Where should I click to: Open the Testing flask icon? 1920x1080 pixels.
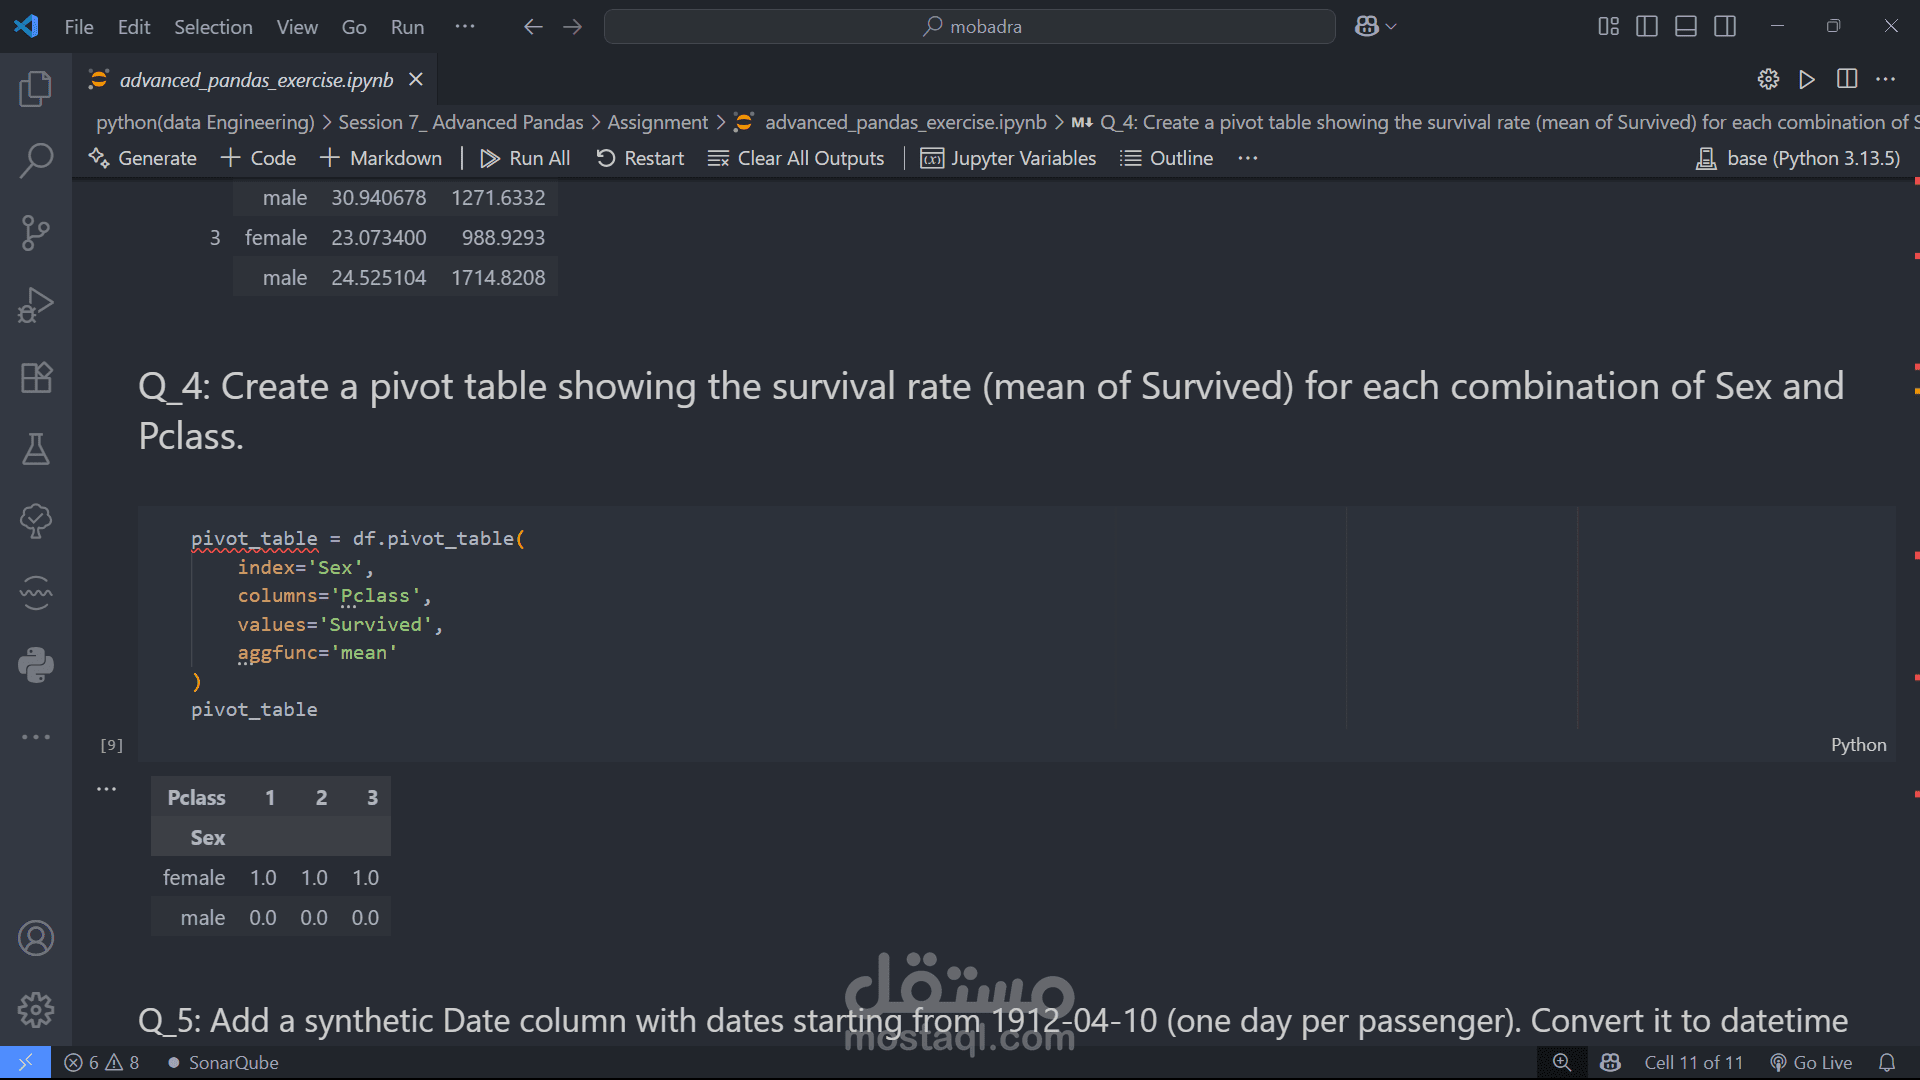point(36,449)
